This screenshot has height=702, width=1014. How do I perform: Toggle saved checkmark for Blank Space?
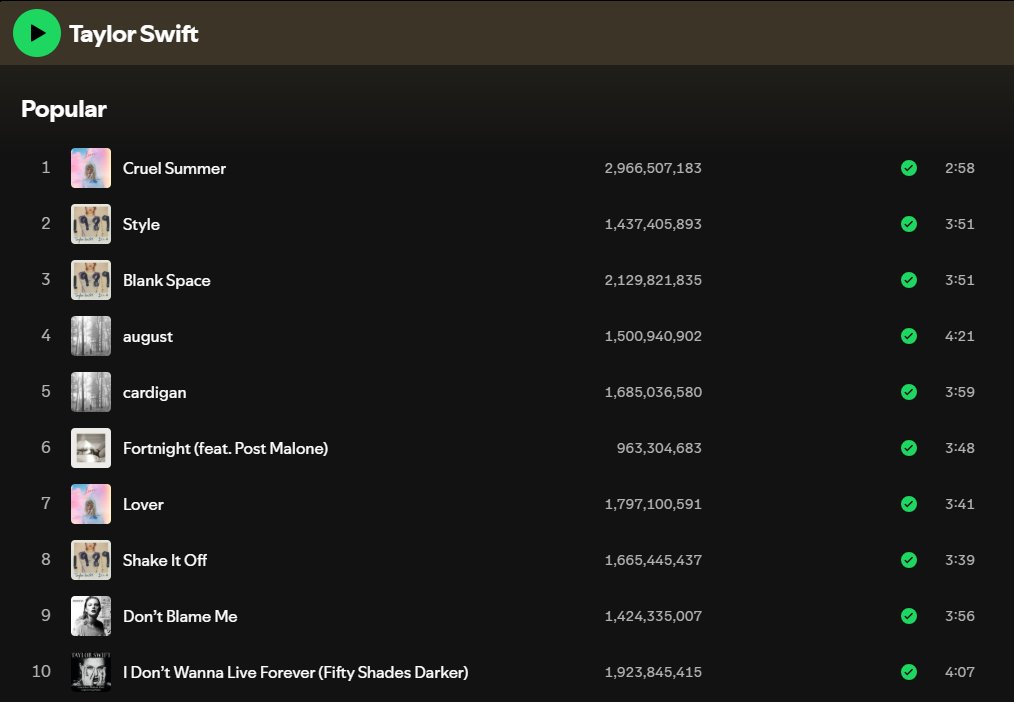tap(909, 280)
